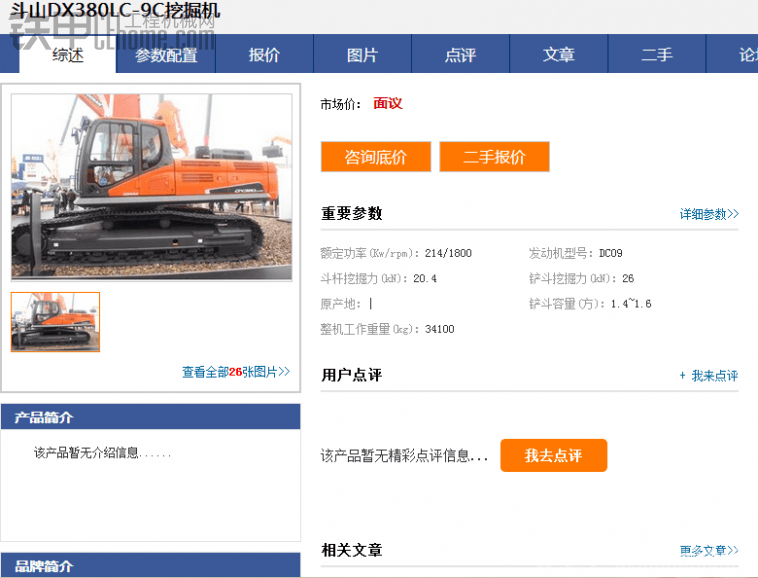This screenshot has width=758, height=578.
Task: Click the large excavator main photo
Action: 152,187
